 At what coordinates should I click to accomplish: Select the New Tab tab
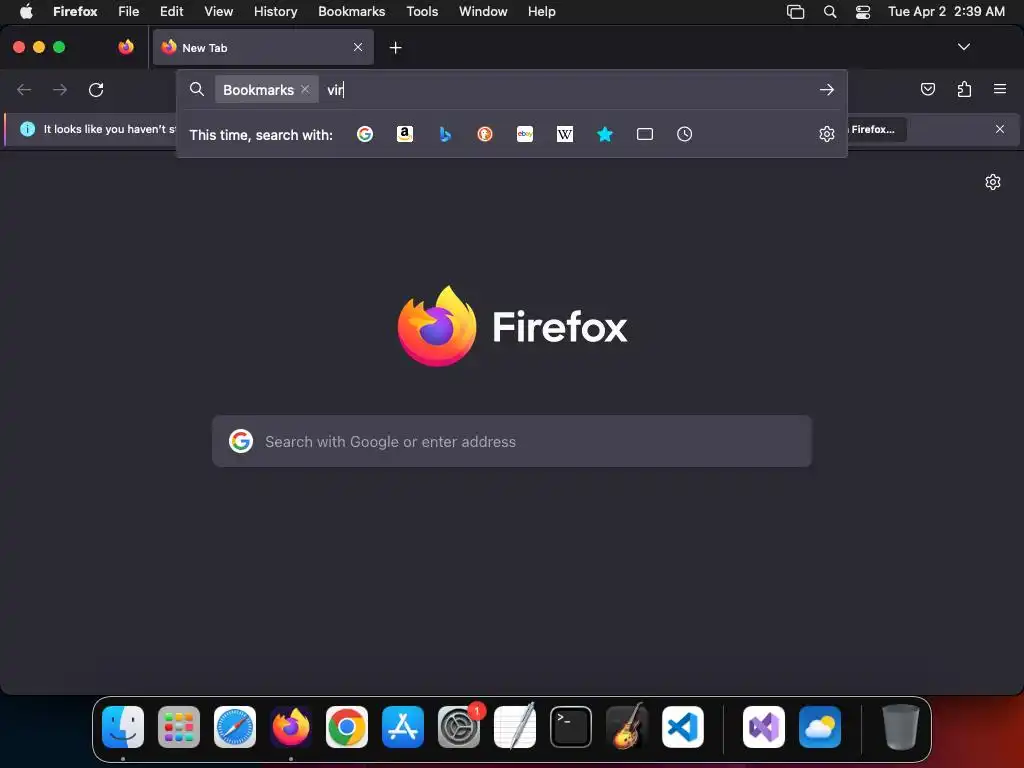tap(263, 47)
